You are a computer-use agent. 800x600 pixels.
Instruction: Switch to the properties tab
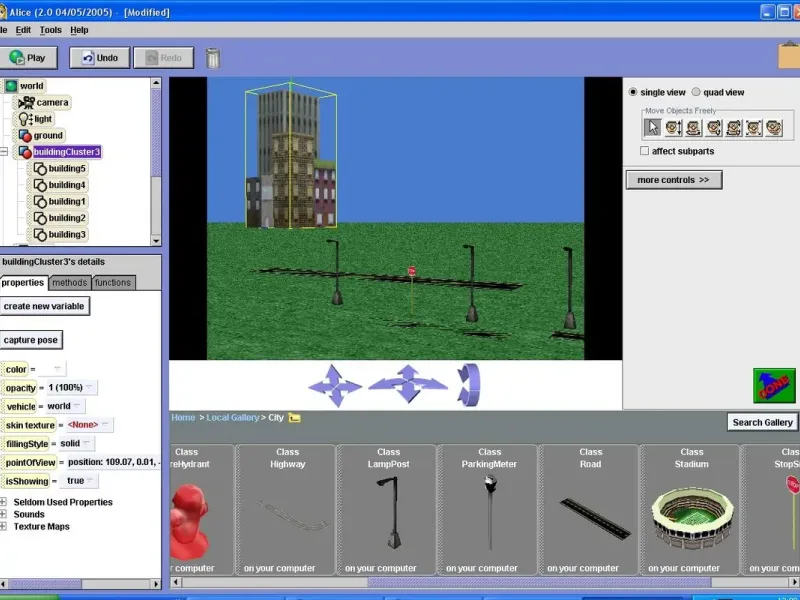click(x=23, y=283)
